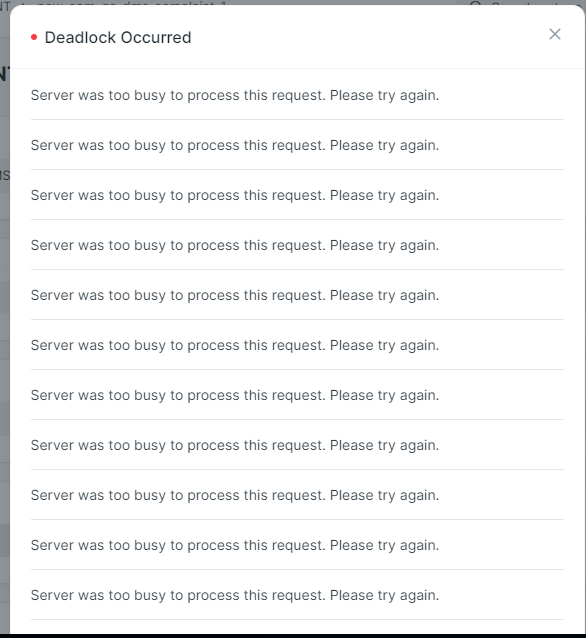Viewport: 586px width, 638px height.
Task: Select the fifth server busy message
Action: (235, 295)
